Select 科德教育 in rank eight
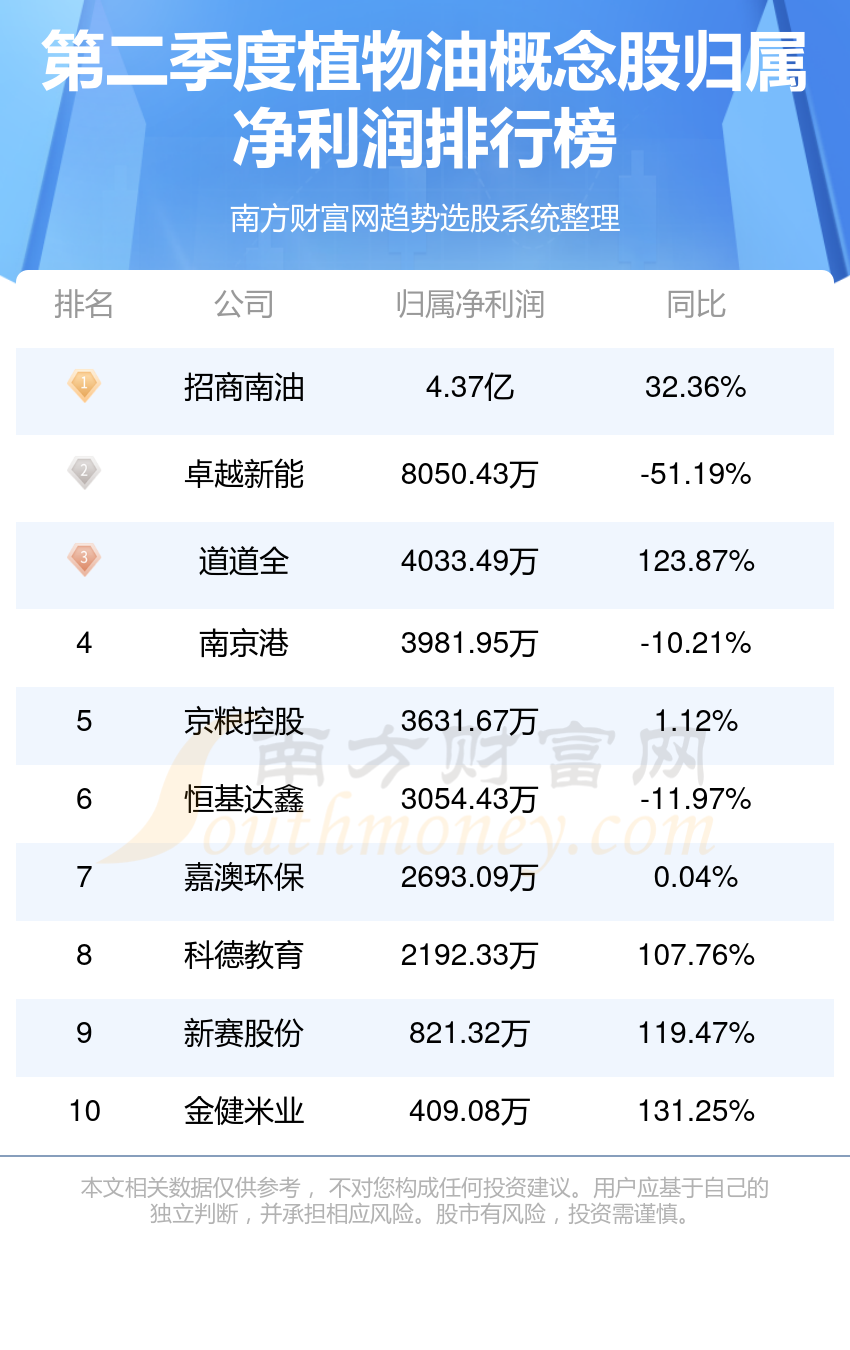The image size is (850, 1350). [244, 955]
